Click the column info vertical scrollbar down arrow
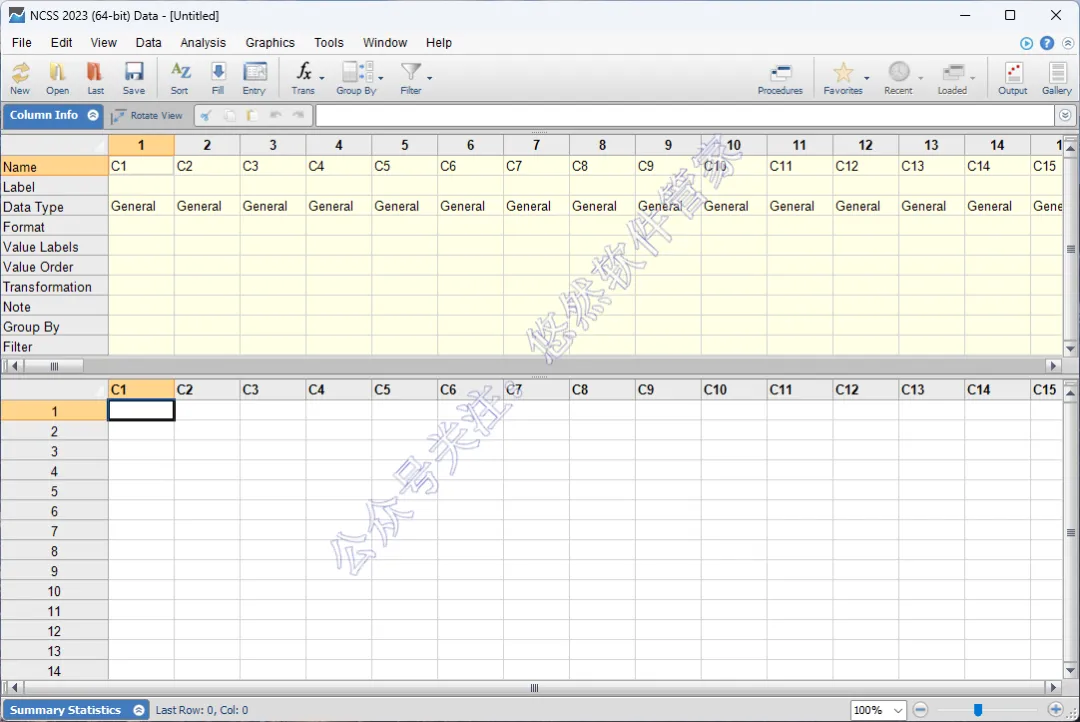Screen dimensions: 1080x722 click(x=1070, y=349)
